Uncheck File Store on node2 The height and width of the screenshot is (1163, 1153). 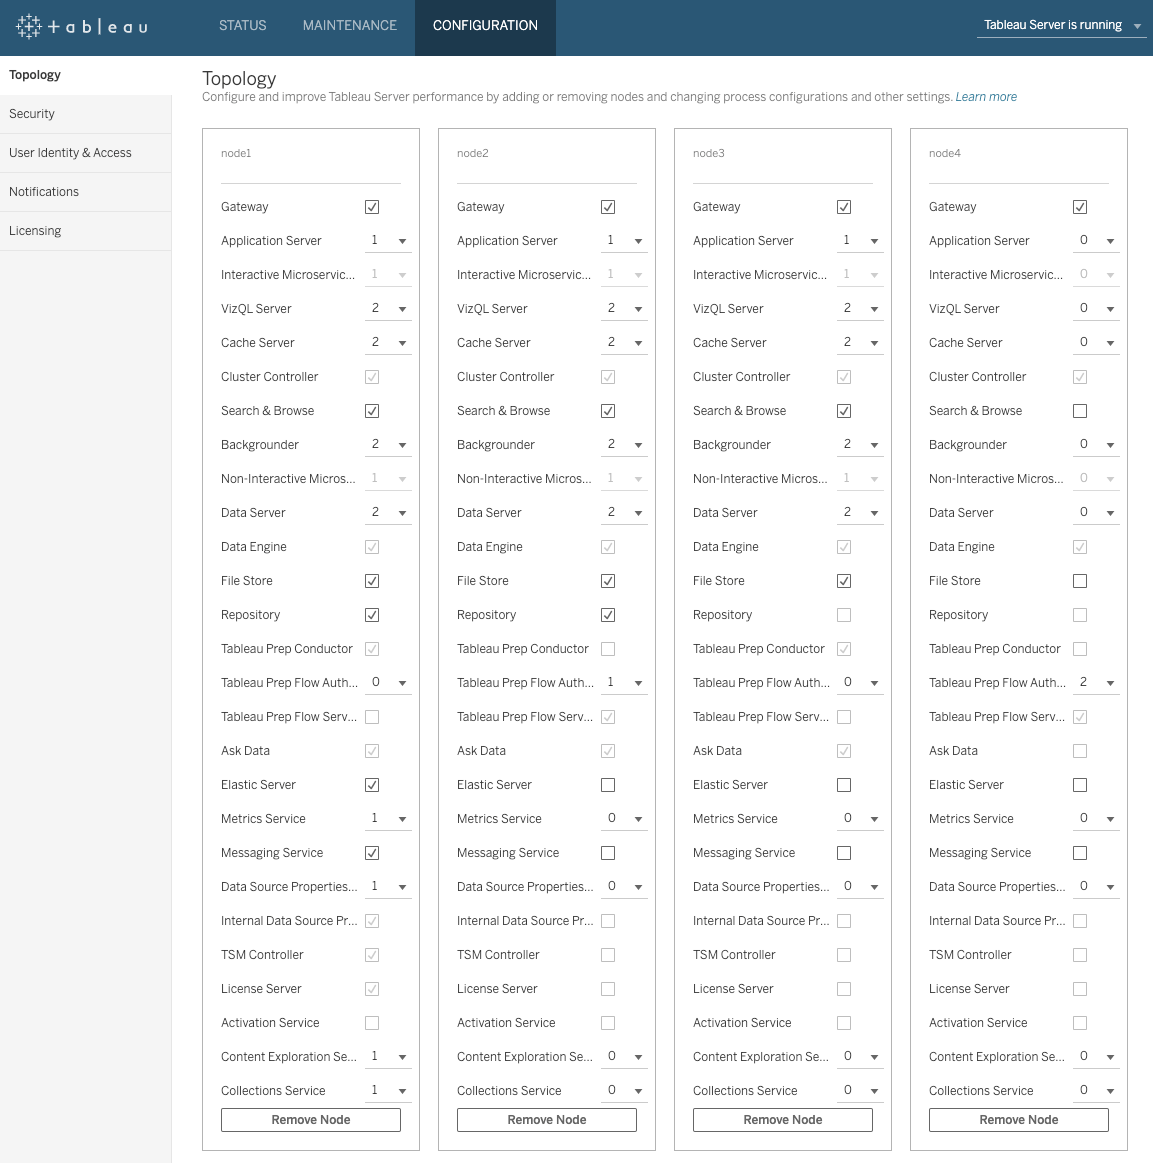coord(608,581)
